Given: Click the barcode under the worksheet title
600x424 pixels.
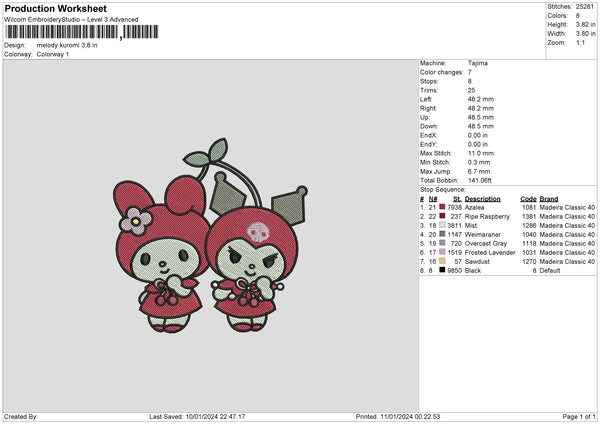Looking at the screenshot, I should tap(82, 32).
